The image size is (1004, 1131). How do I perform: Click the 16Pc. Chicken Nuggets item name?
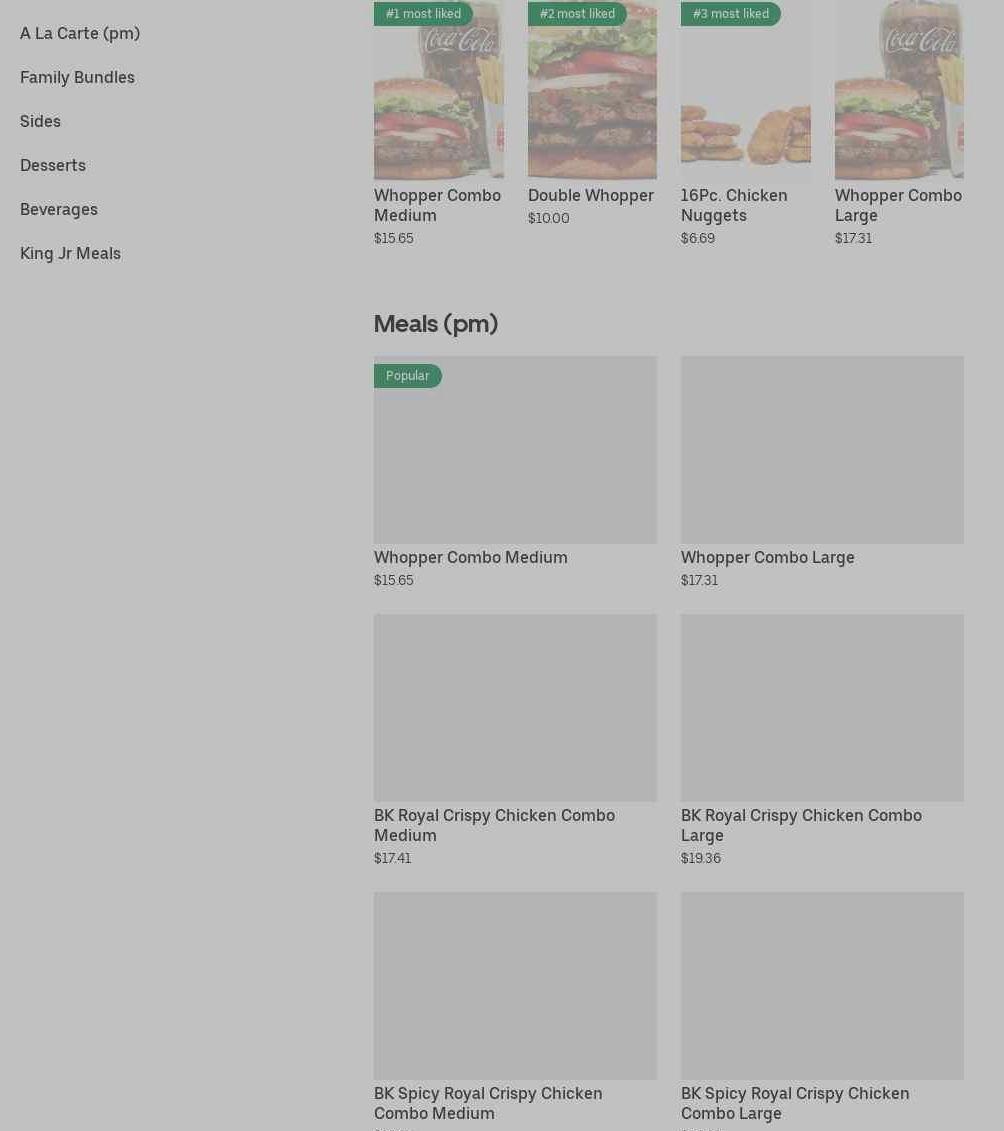point(734,205)
